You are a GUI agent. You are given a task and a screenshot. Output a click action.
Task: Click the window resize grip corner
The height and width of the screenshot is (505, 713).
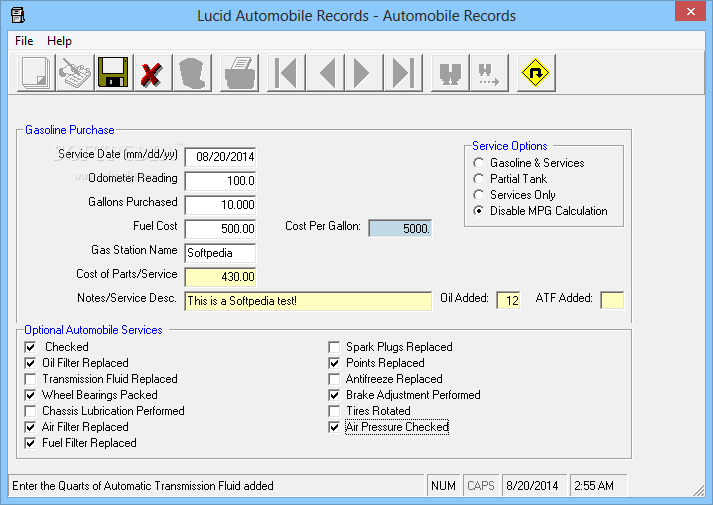click(699, 490)
